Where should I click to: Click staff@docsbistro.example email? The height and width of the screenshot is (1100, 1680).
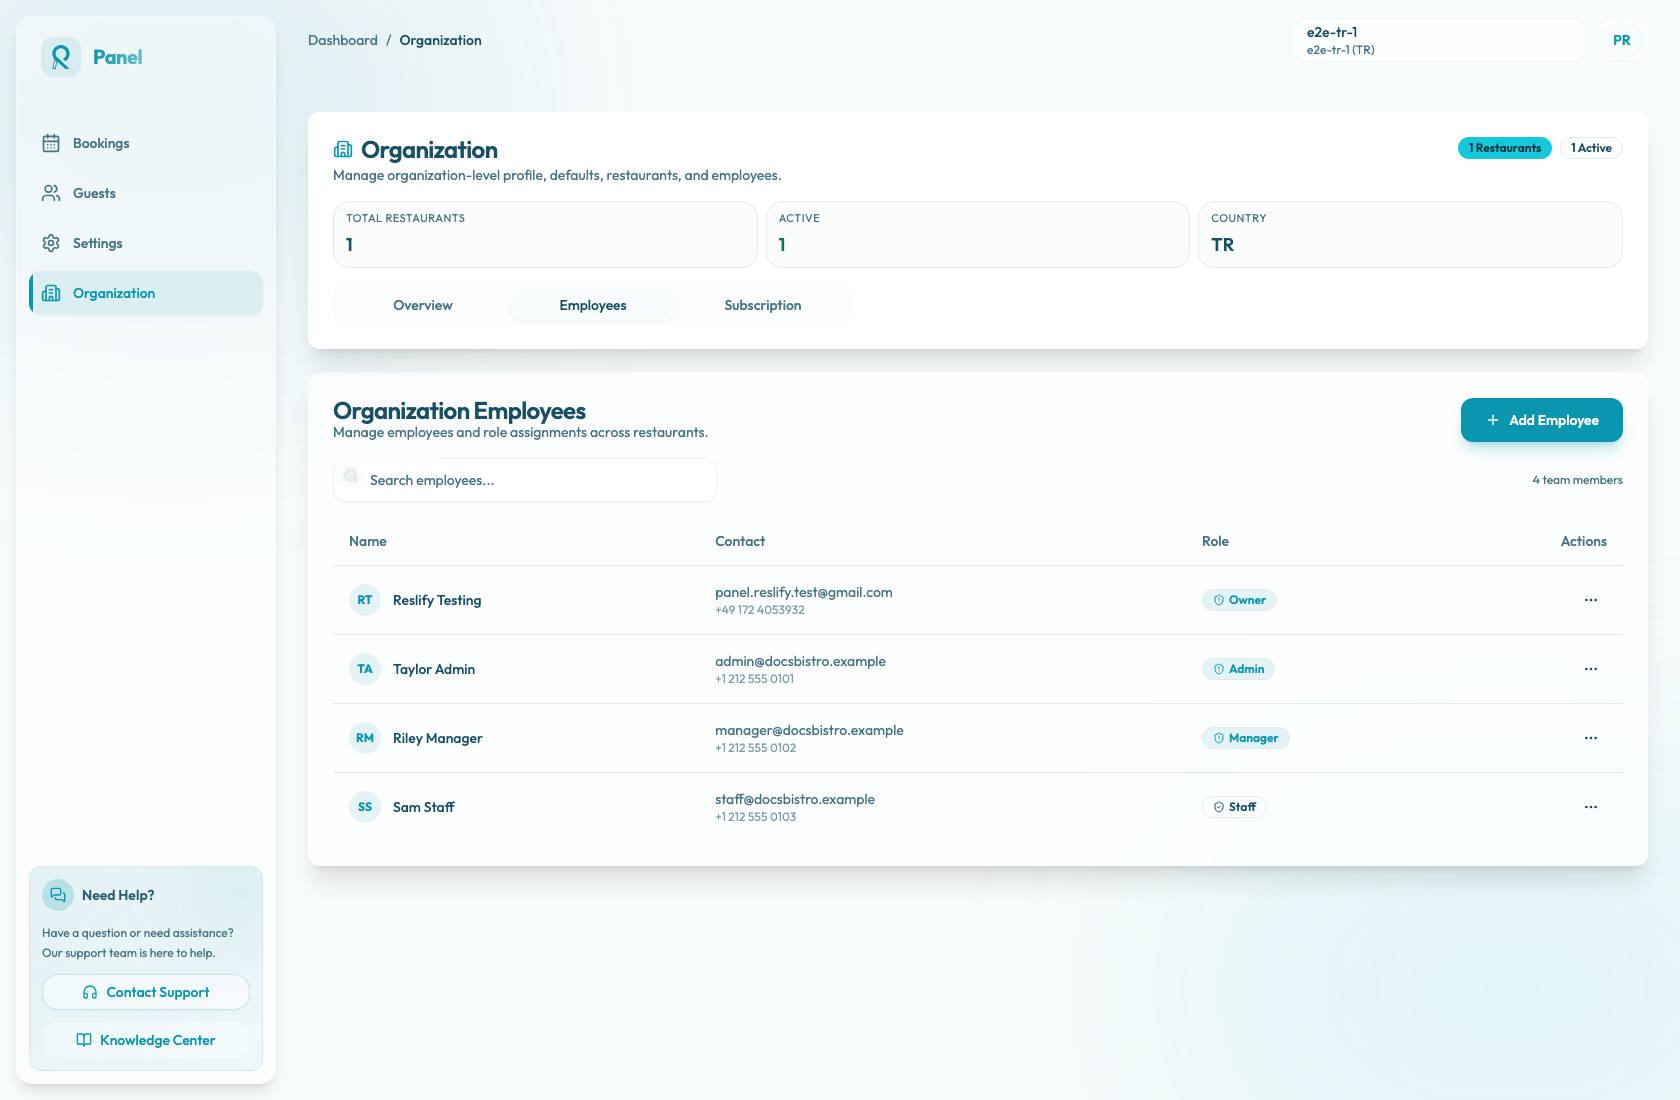click(795, 799)
